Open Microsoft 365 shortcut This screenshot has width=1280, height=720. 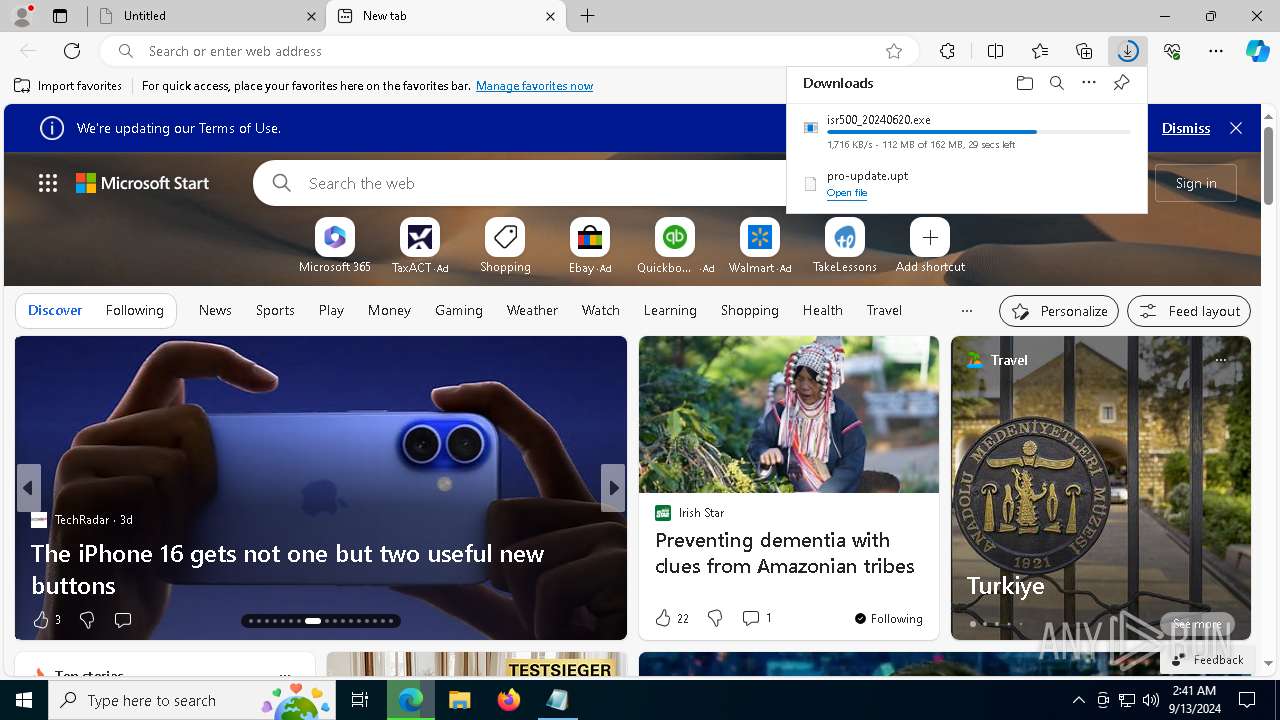[335, 245]
